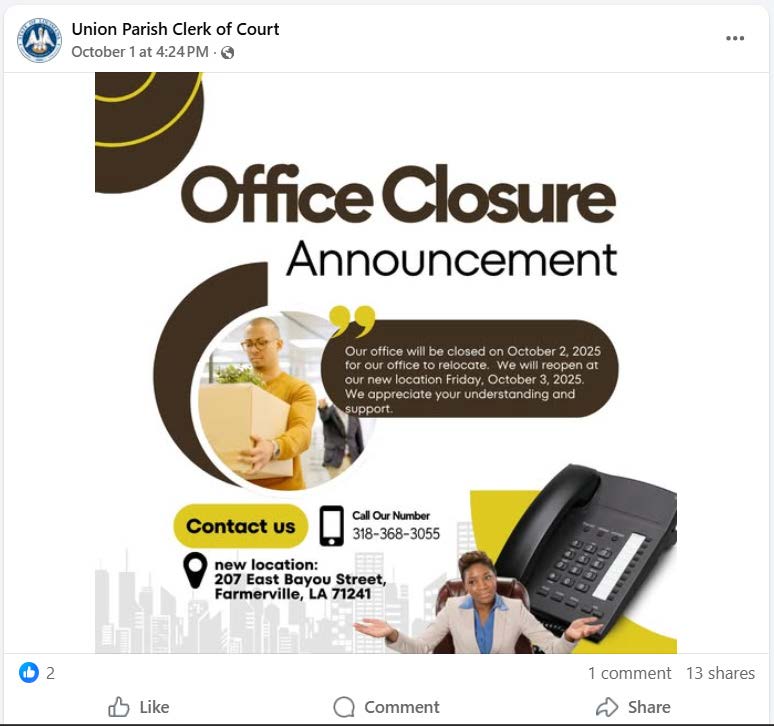This screenshot has width=774, height=726.
Task: Click the Office Closure headline in image
Action: [x=399, y=194]
